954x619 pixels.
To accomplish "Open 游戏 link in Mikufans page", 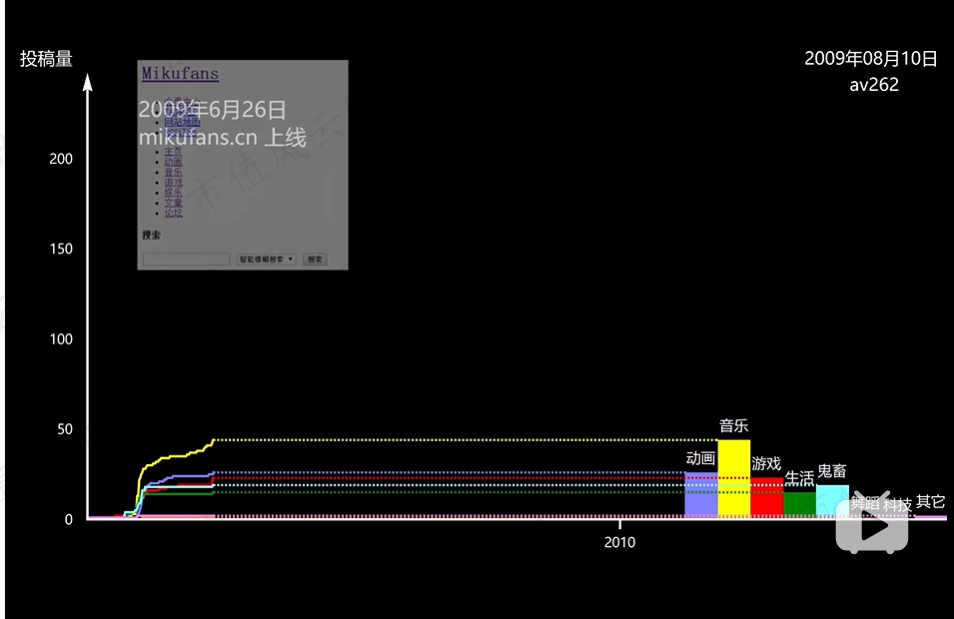I will pyautogui.click(x=173, y=183).
